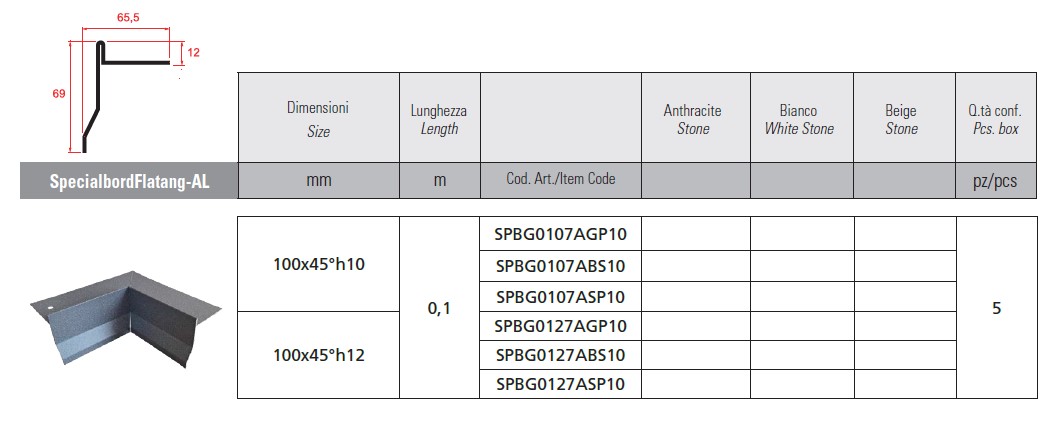Viewport: 1062px width, 432px height.
Task: Click the Dimensioni Size column header
Action: coord(318,118)
